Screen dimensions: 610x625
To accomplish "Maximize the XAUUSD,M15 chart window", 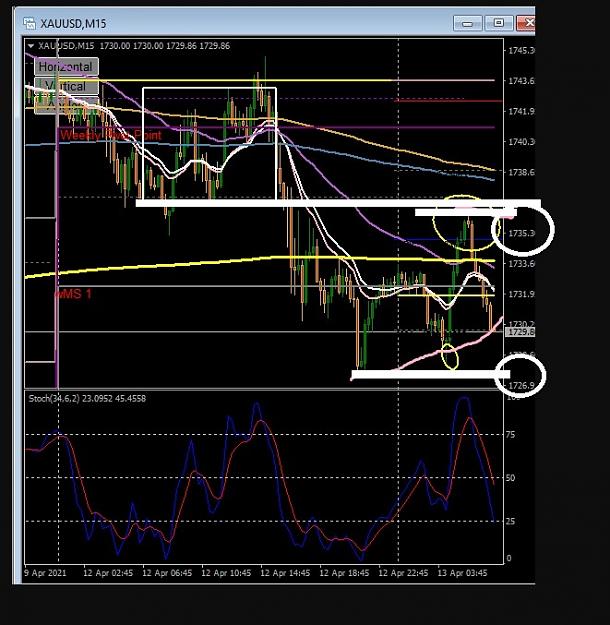I will pyautogui.click(x=498, y=23).
